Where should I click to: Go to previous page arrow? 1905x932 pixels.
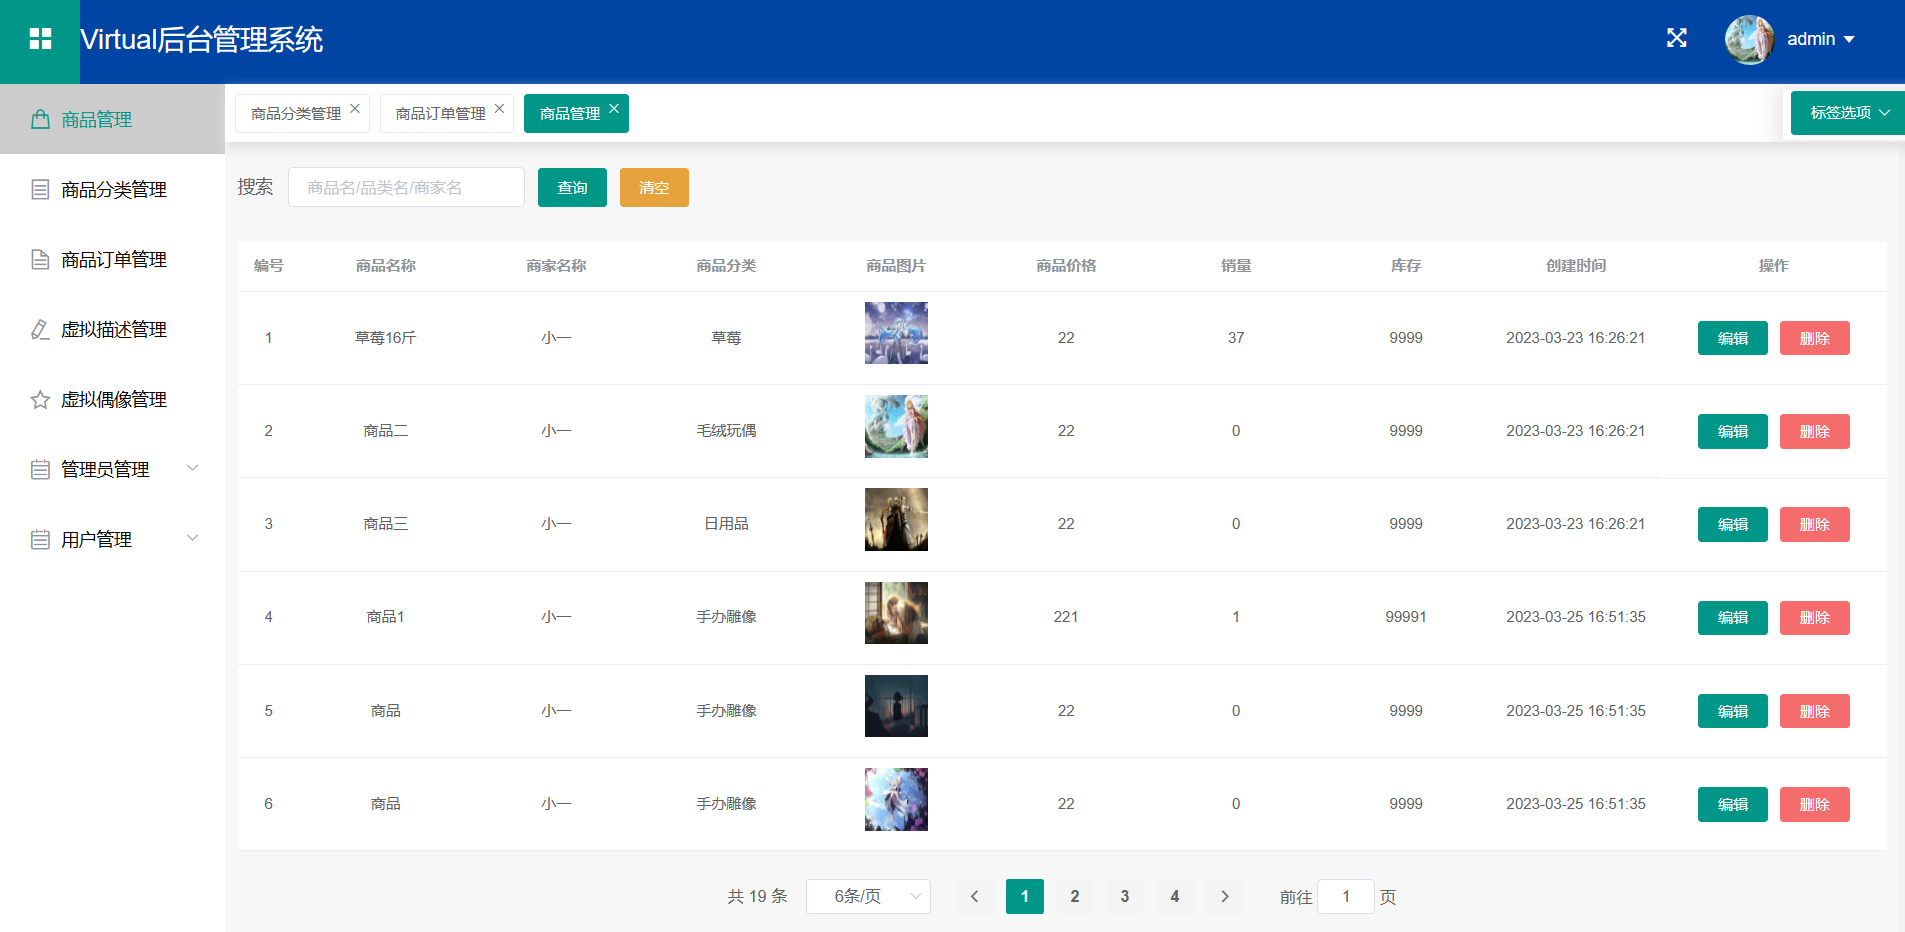[x=975, y=896]
